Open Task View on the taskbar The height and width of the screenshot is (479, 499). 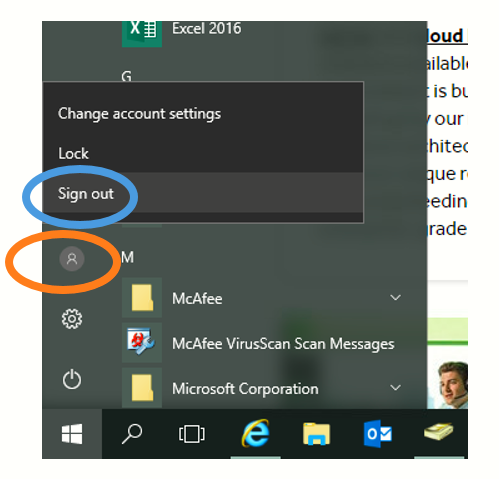pos(192,434)
